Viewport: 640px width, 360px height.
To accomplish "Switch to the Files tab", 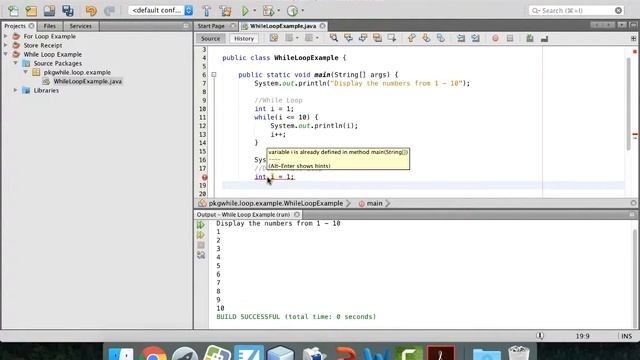I will point(49,26).
